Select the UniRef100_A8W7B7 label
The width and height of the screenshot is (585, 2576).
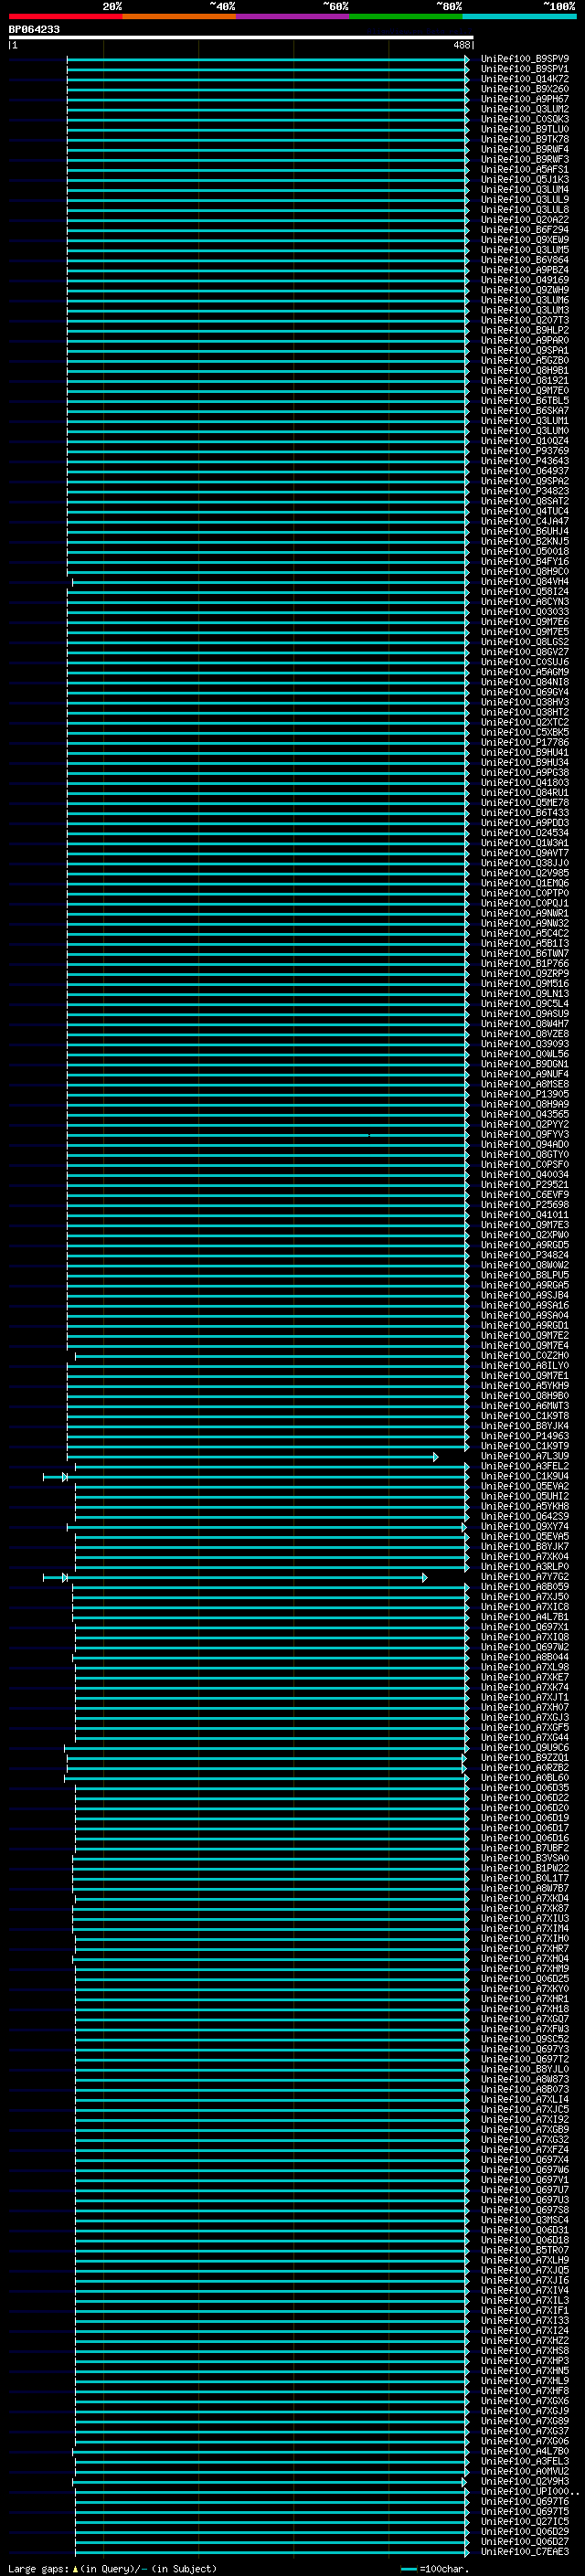click(525, 1888)
